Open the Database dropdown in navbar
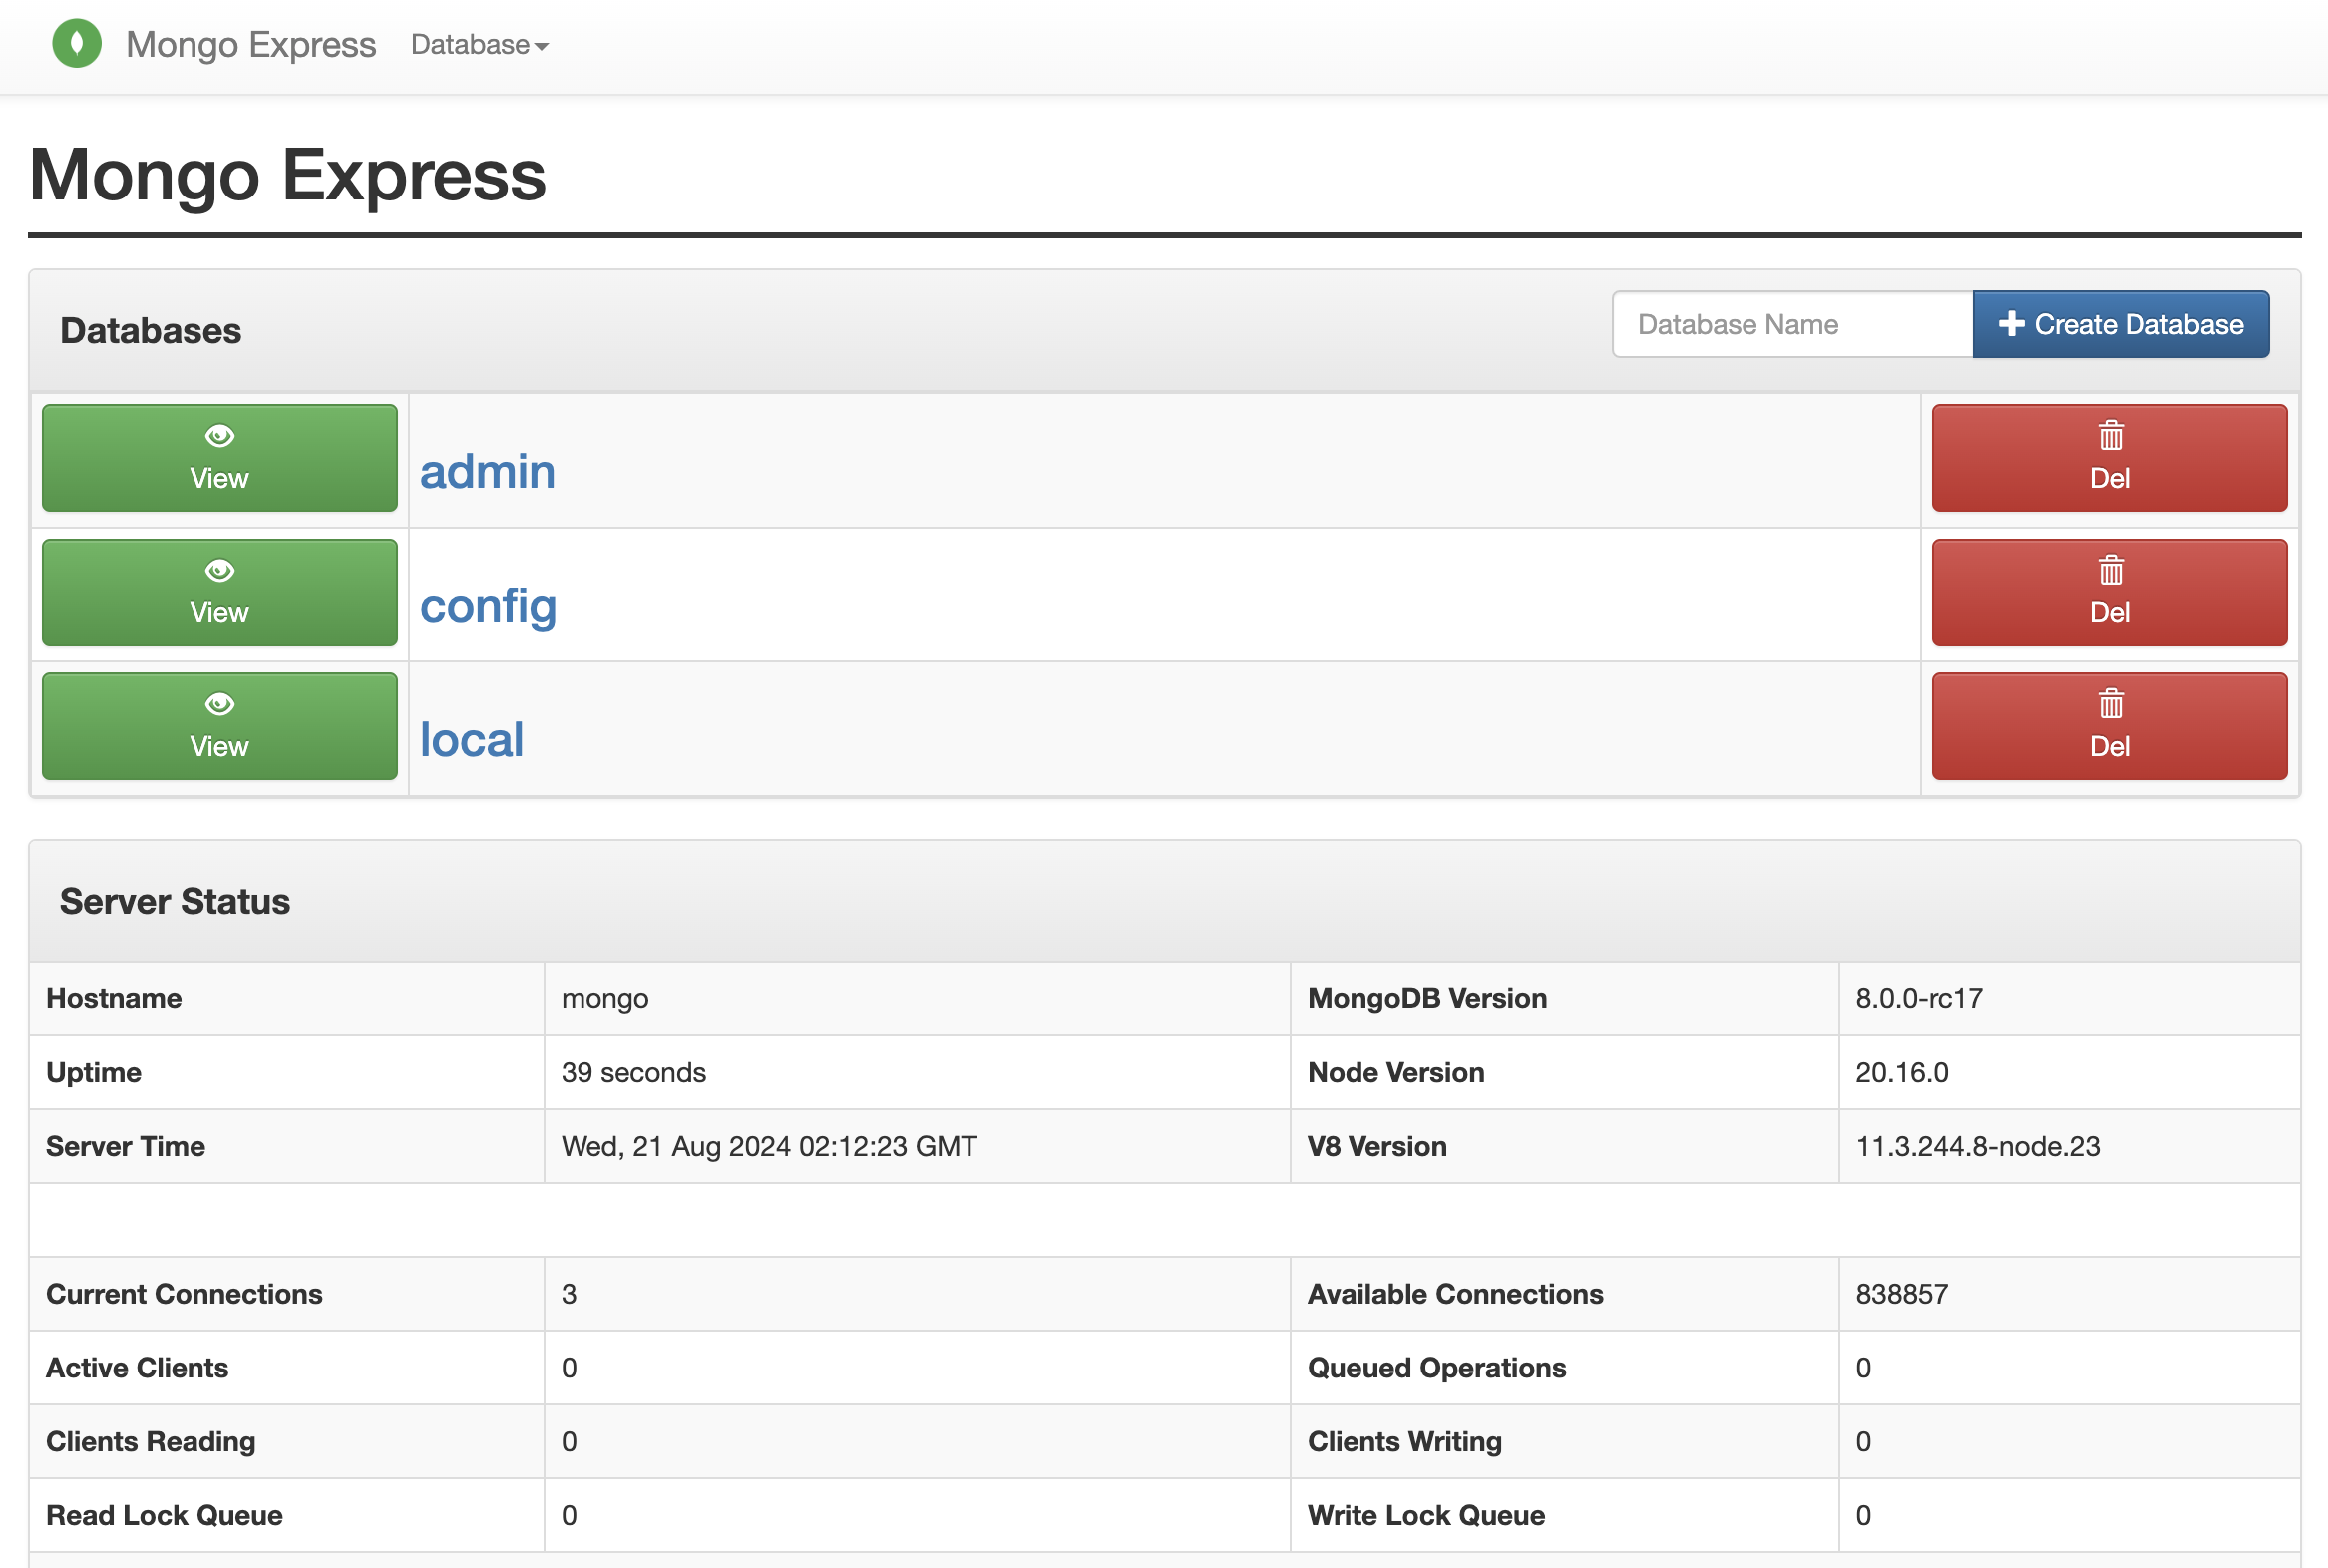2328x1568 pixels. point(470,45)
